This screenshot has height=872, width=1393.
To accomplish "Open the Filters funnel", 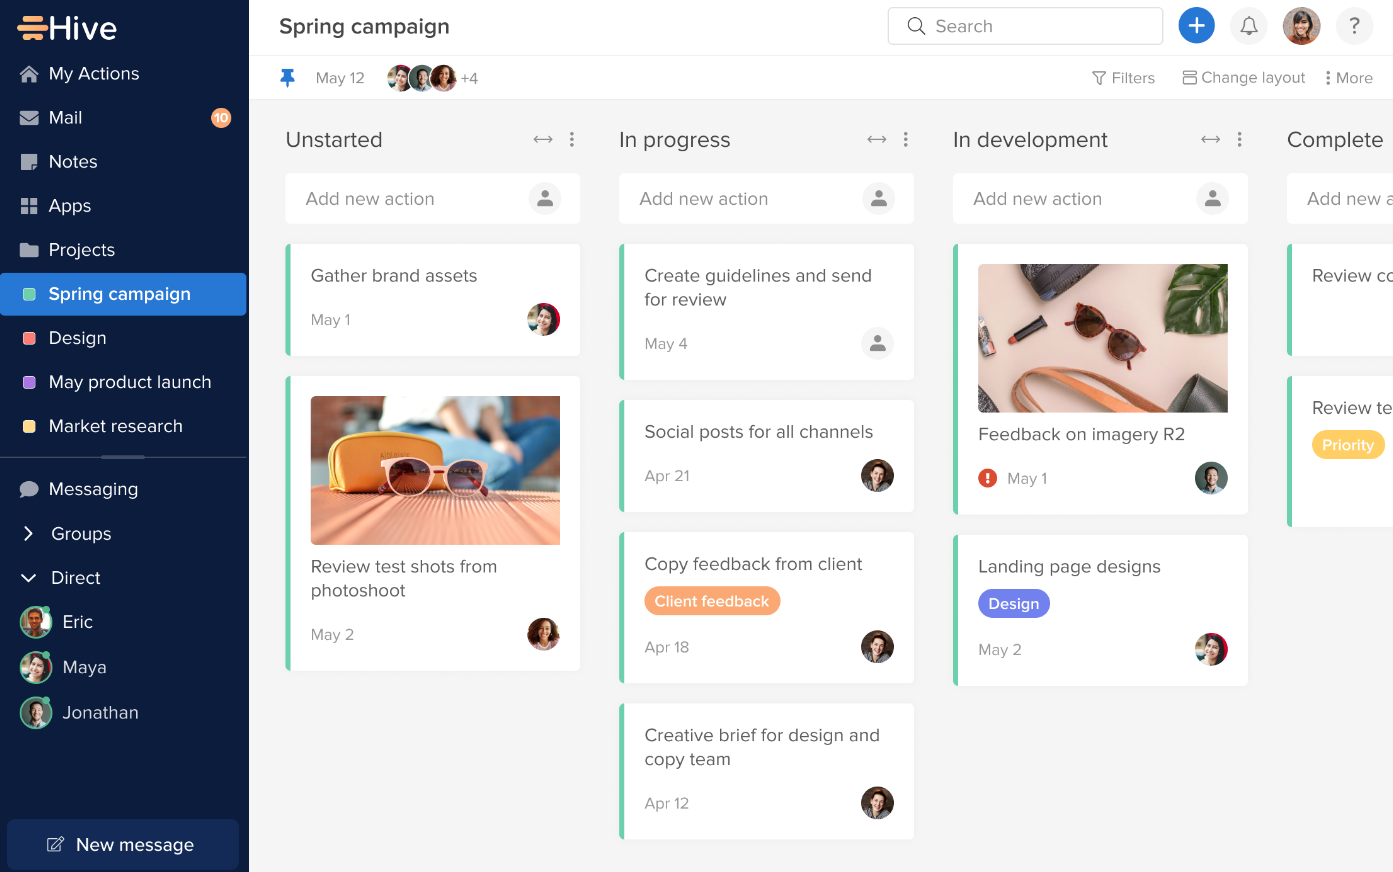I will coord(1123,78).
